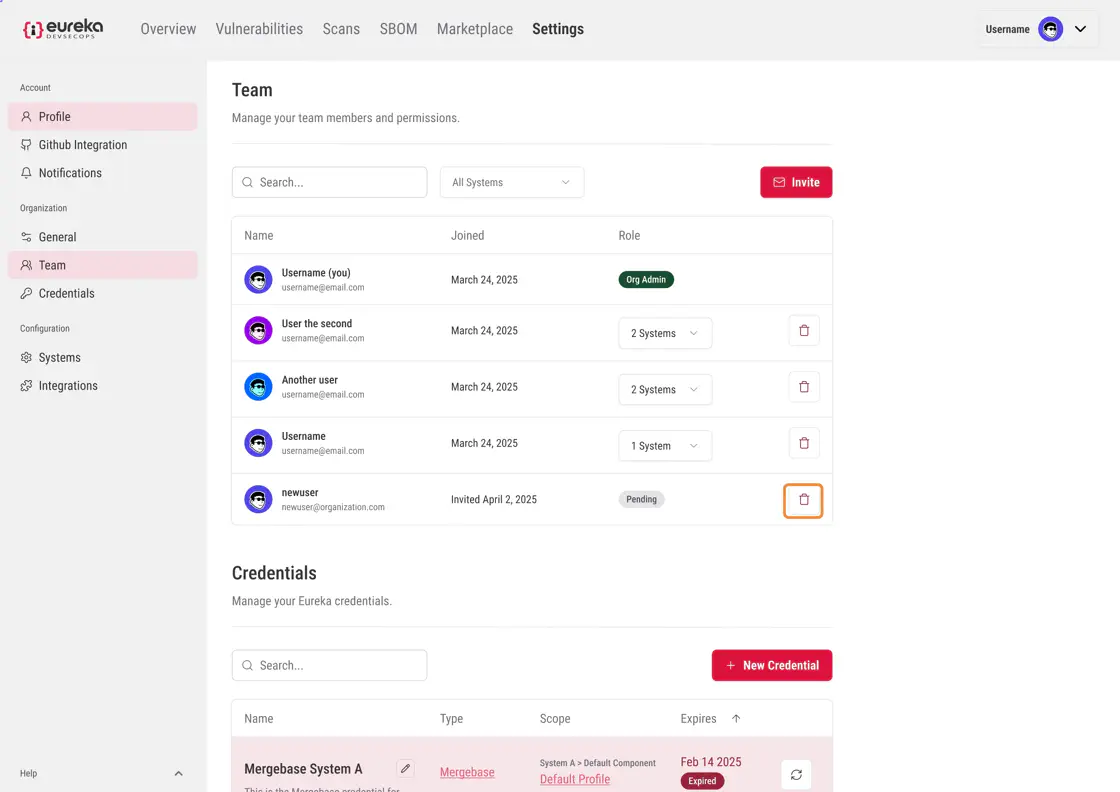The width and height of the screenshot is (1120, 792).
Task: Open the 1 System role dropdown
Action: point(665,446)
